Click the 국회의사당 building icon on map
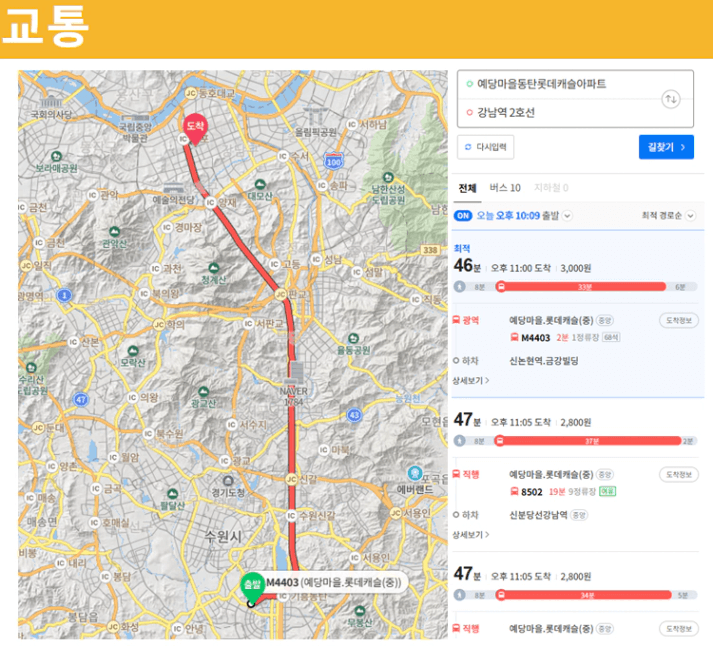The height and width of the screenshot is (646, 713). coord(51,102)
